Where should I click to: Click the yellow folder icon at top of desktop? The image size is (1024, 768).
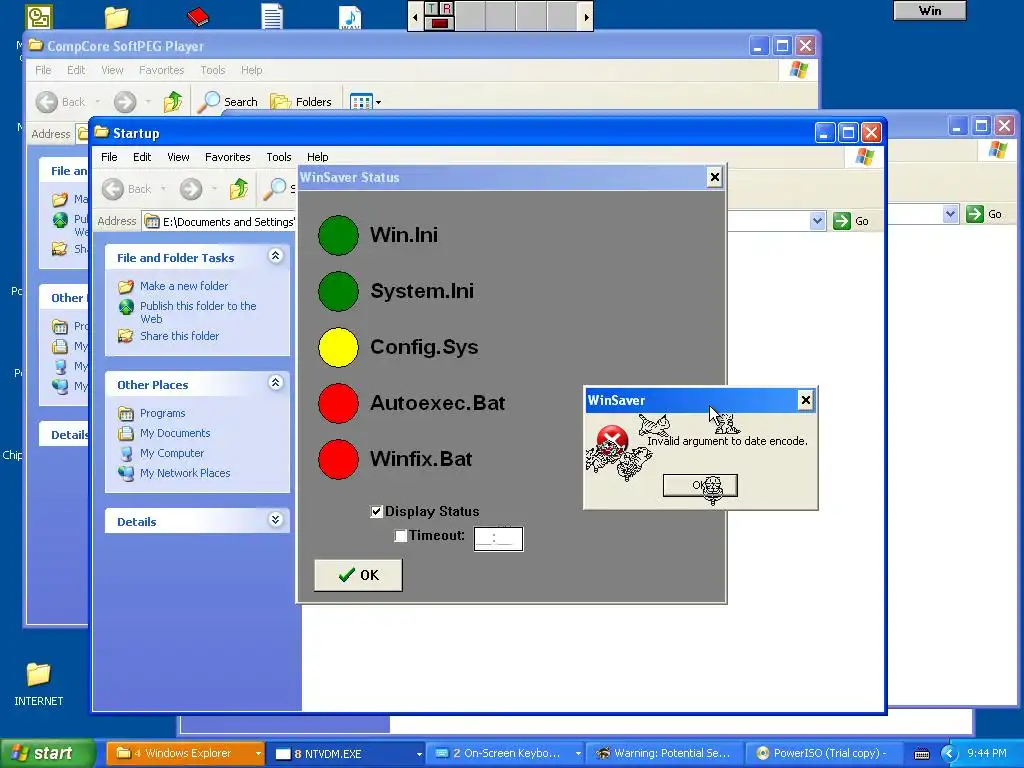coord(116,17)
